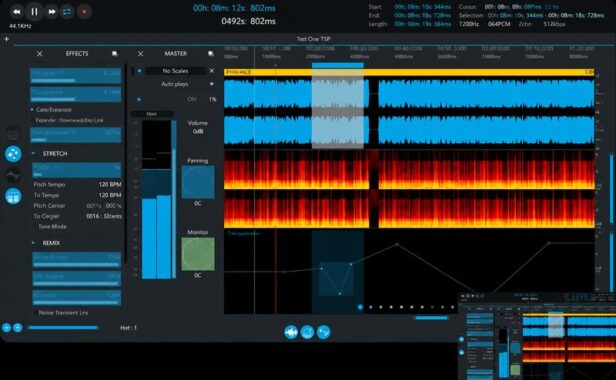Click the Pitch Tempo 120 BPM value

[x=110, y=184]
